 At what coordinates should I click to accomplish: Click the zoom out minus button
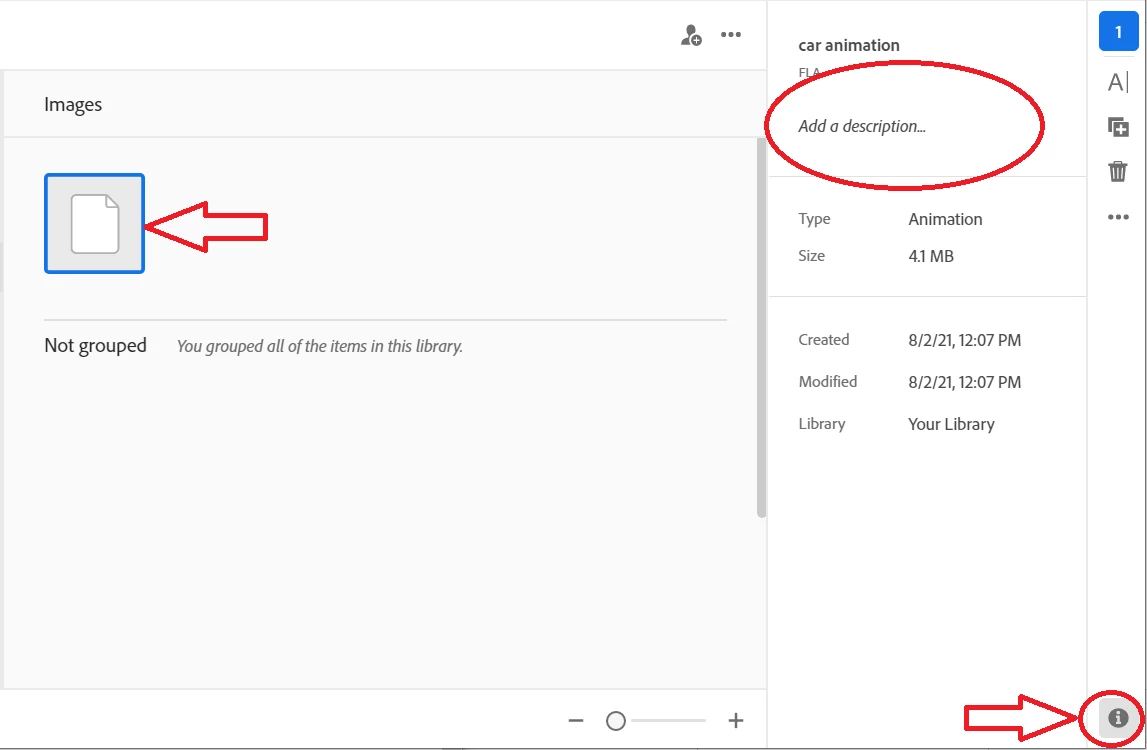tap(576, 721)
